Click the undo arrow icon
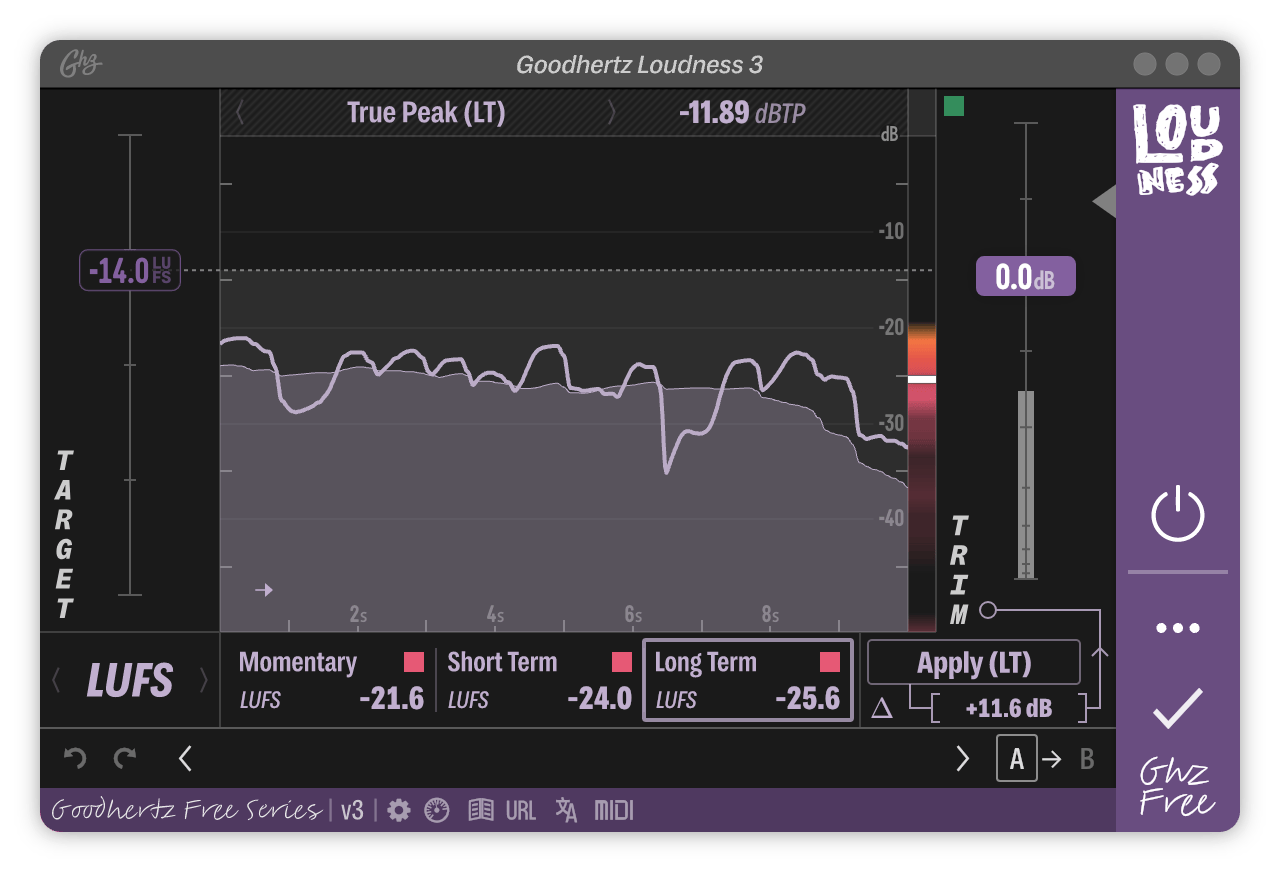The height and width of the screenshot is (872, 1280). pyautogui.click(x=75, y=759)
